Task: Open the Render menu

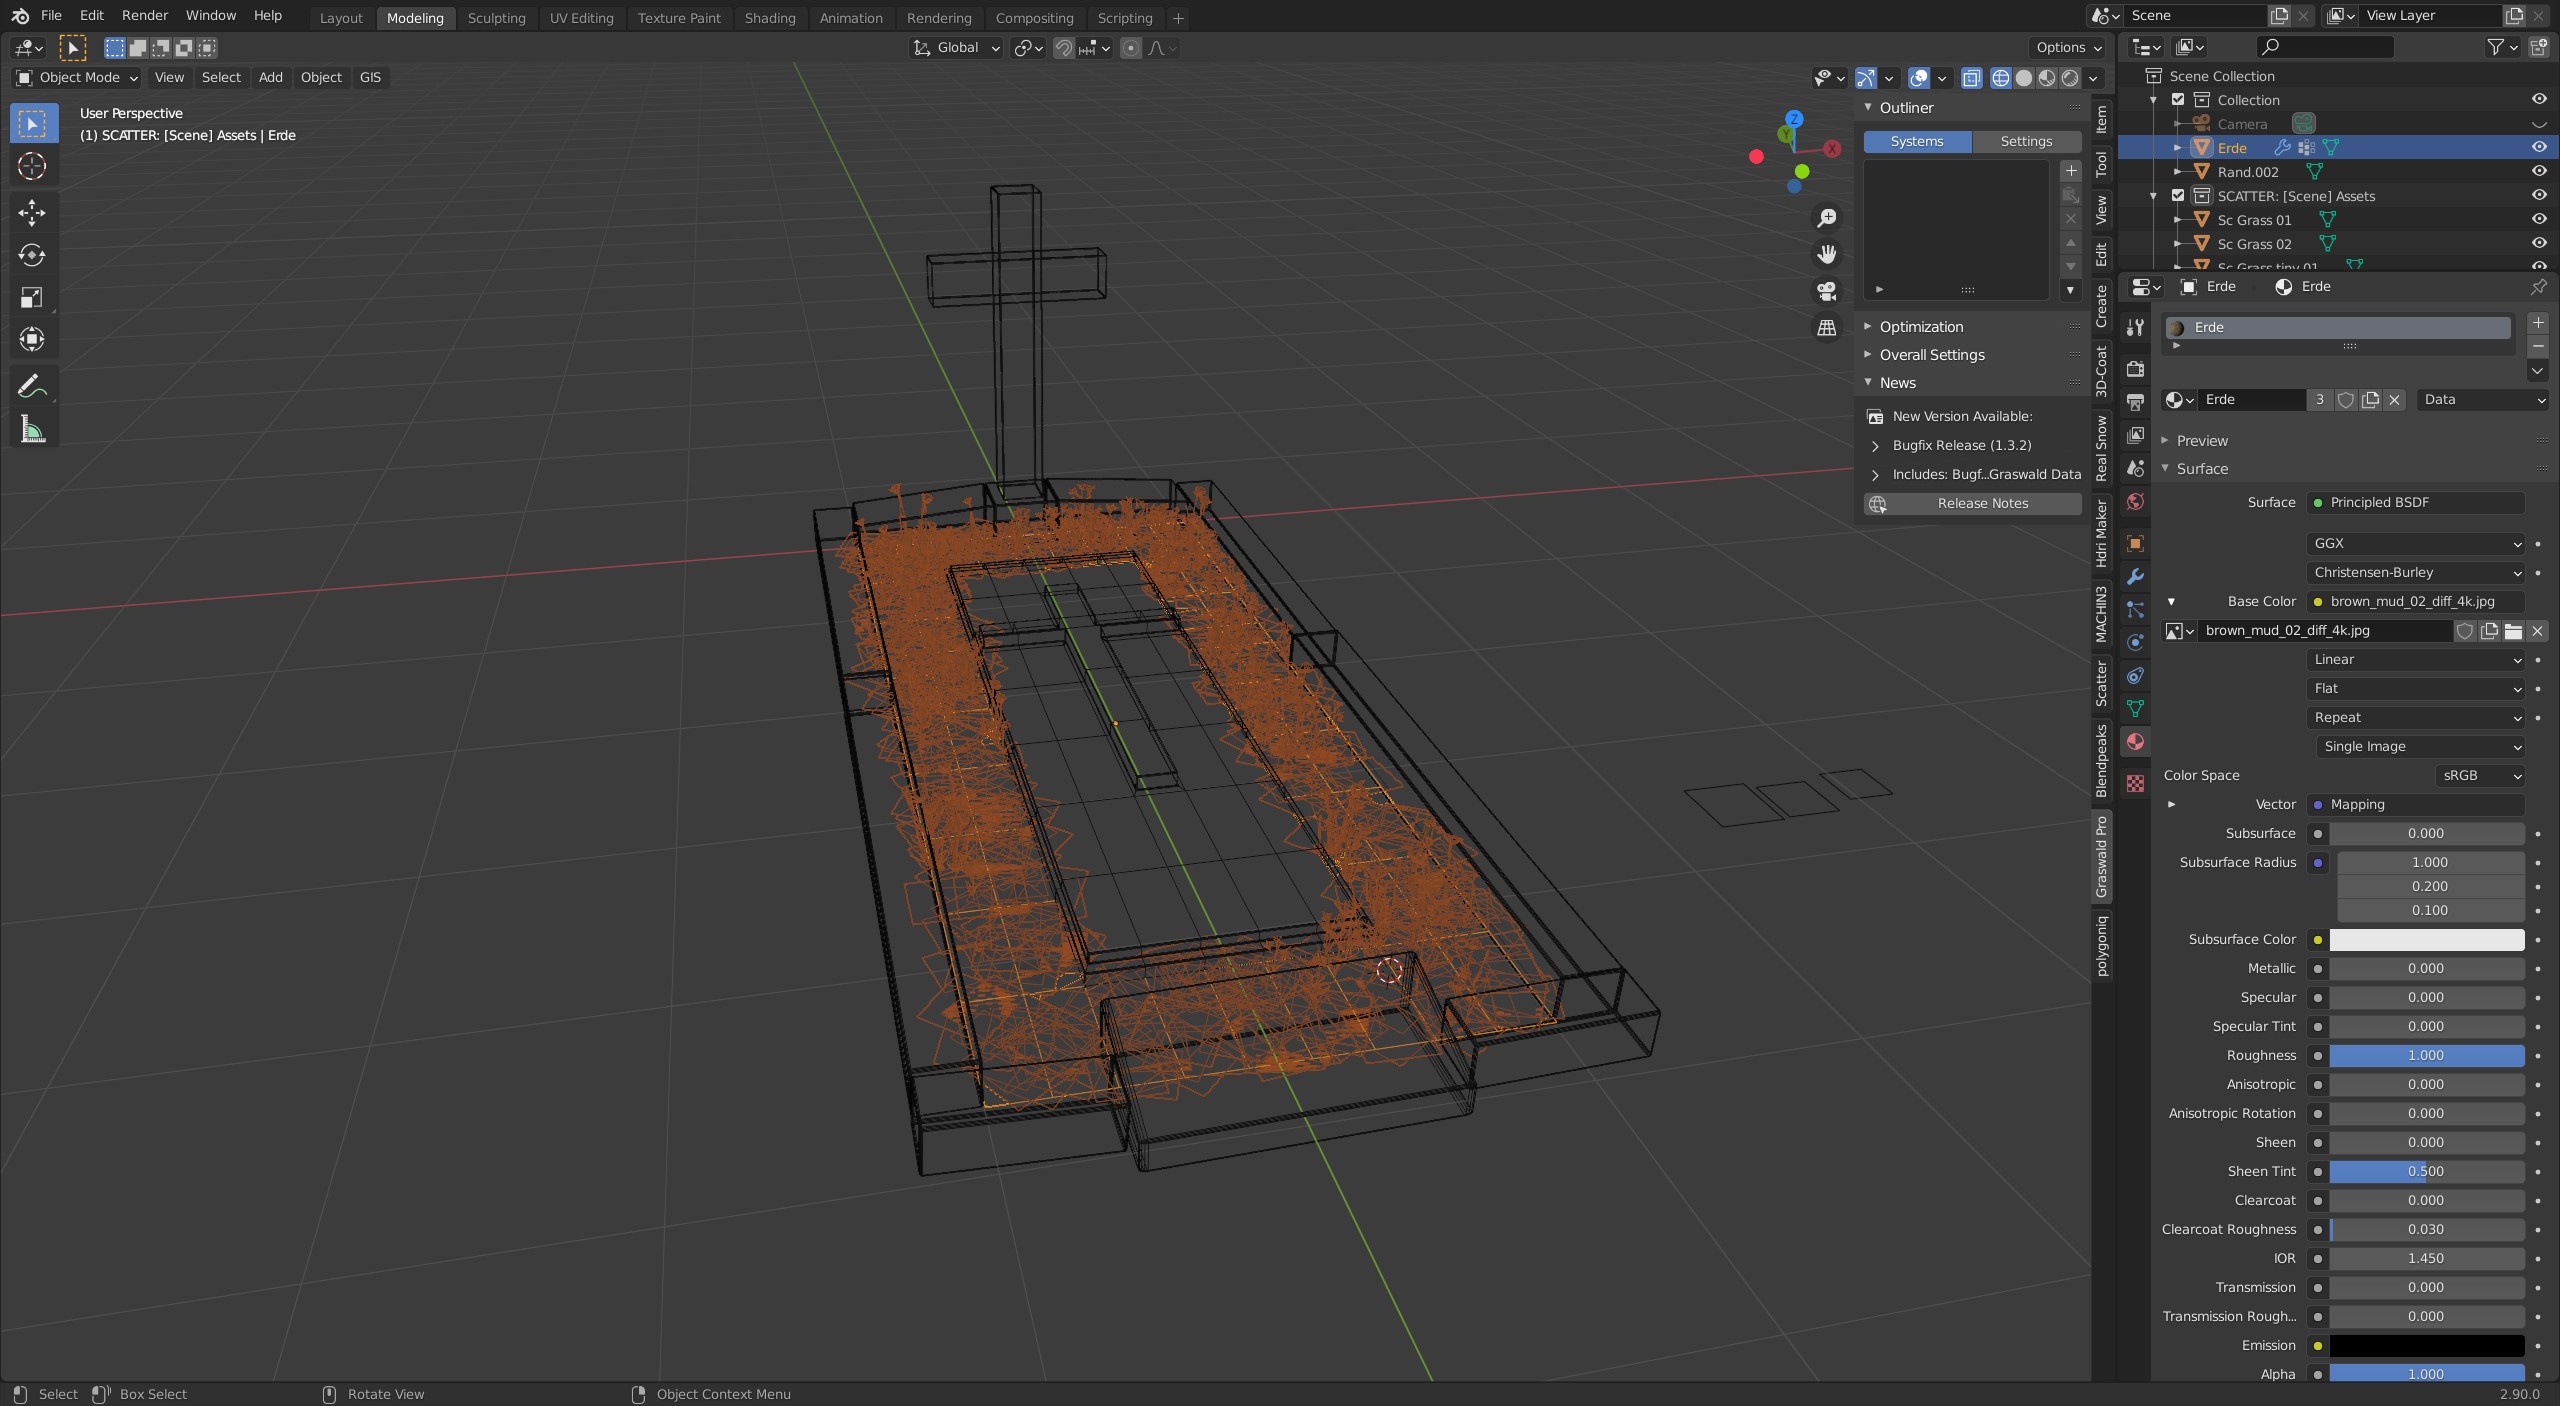Action: (144, 15)
